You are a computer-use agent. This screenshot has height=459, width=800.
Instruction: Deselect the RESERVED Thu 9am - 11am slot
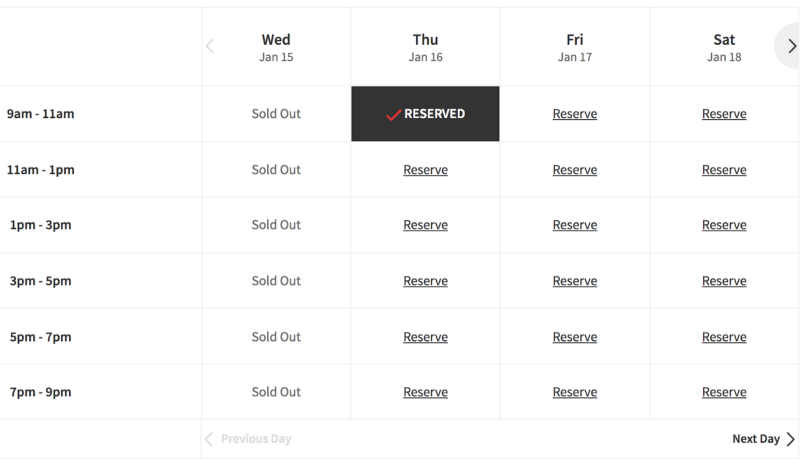click(x=425, y=114)
